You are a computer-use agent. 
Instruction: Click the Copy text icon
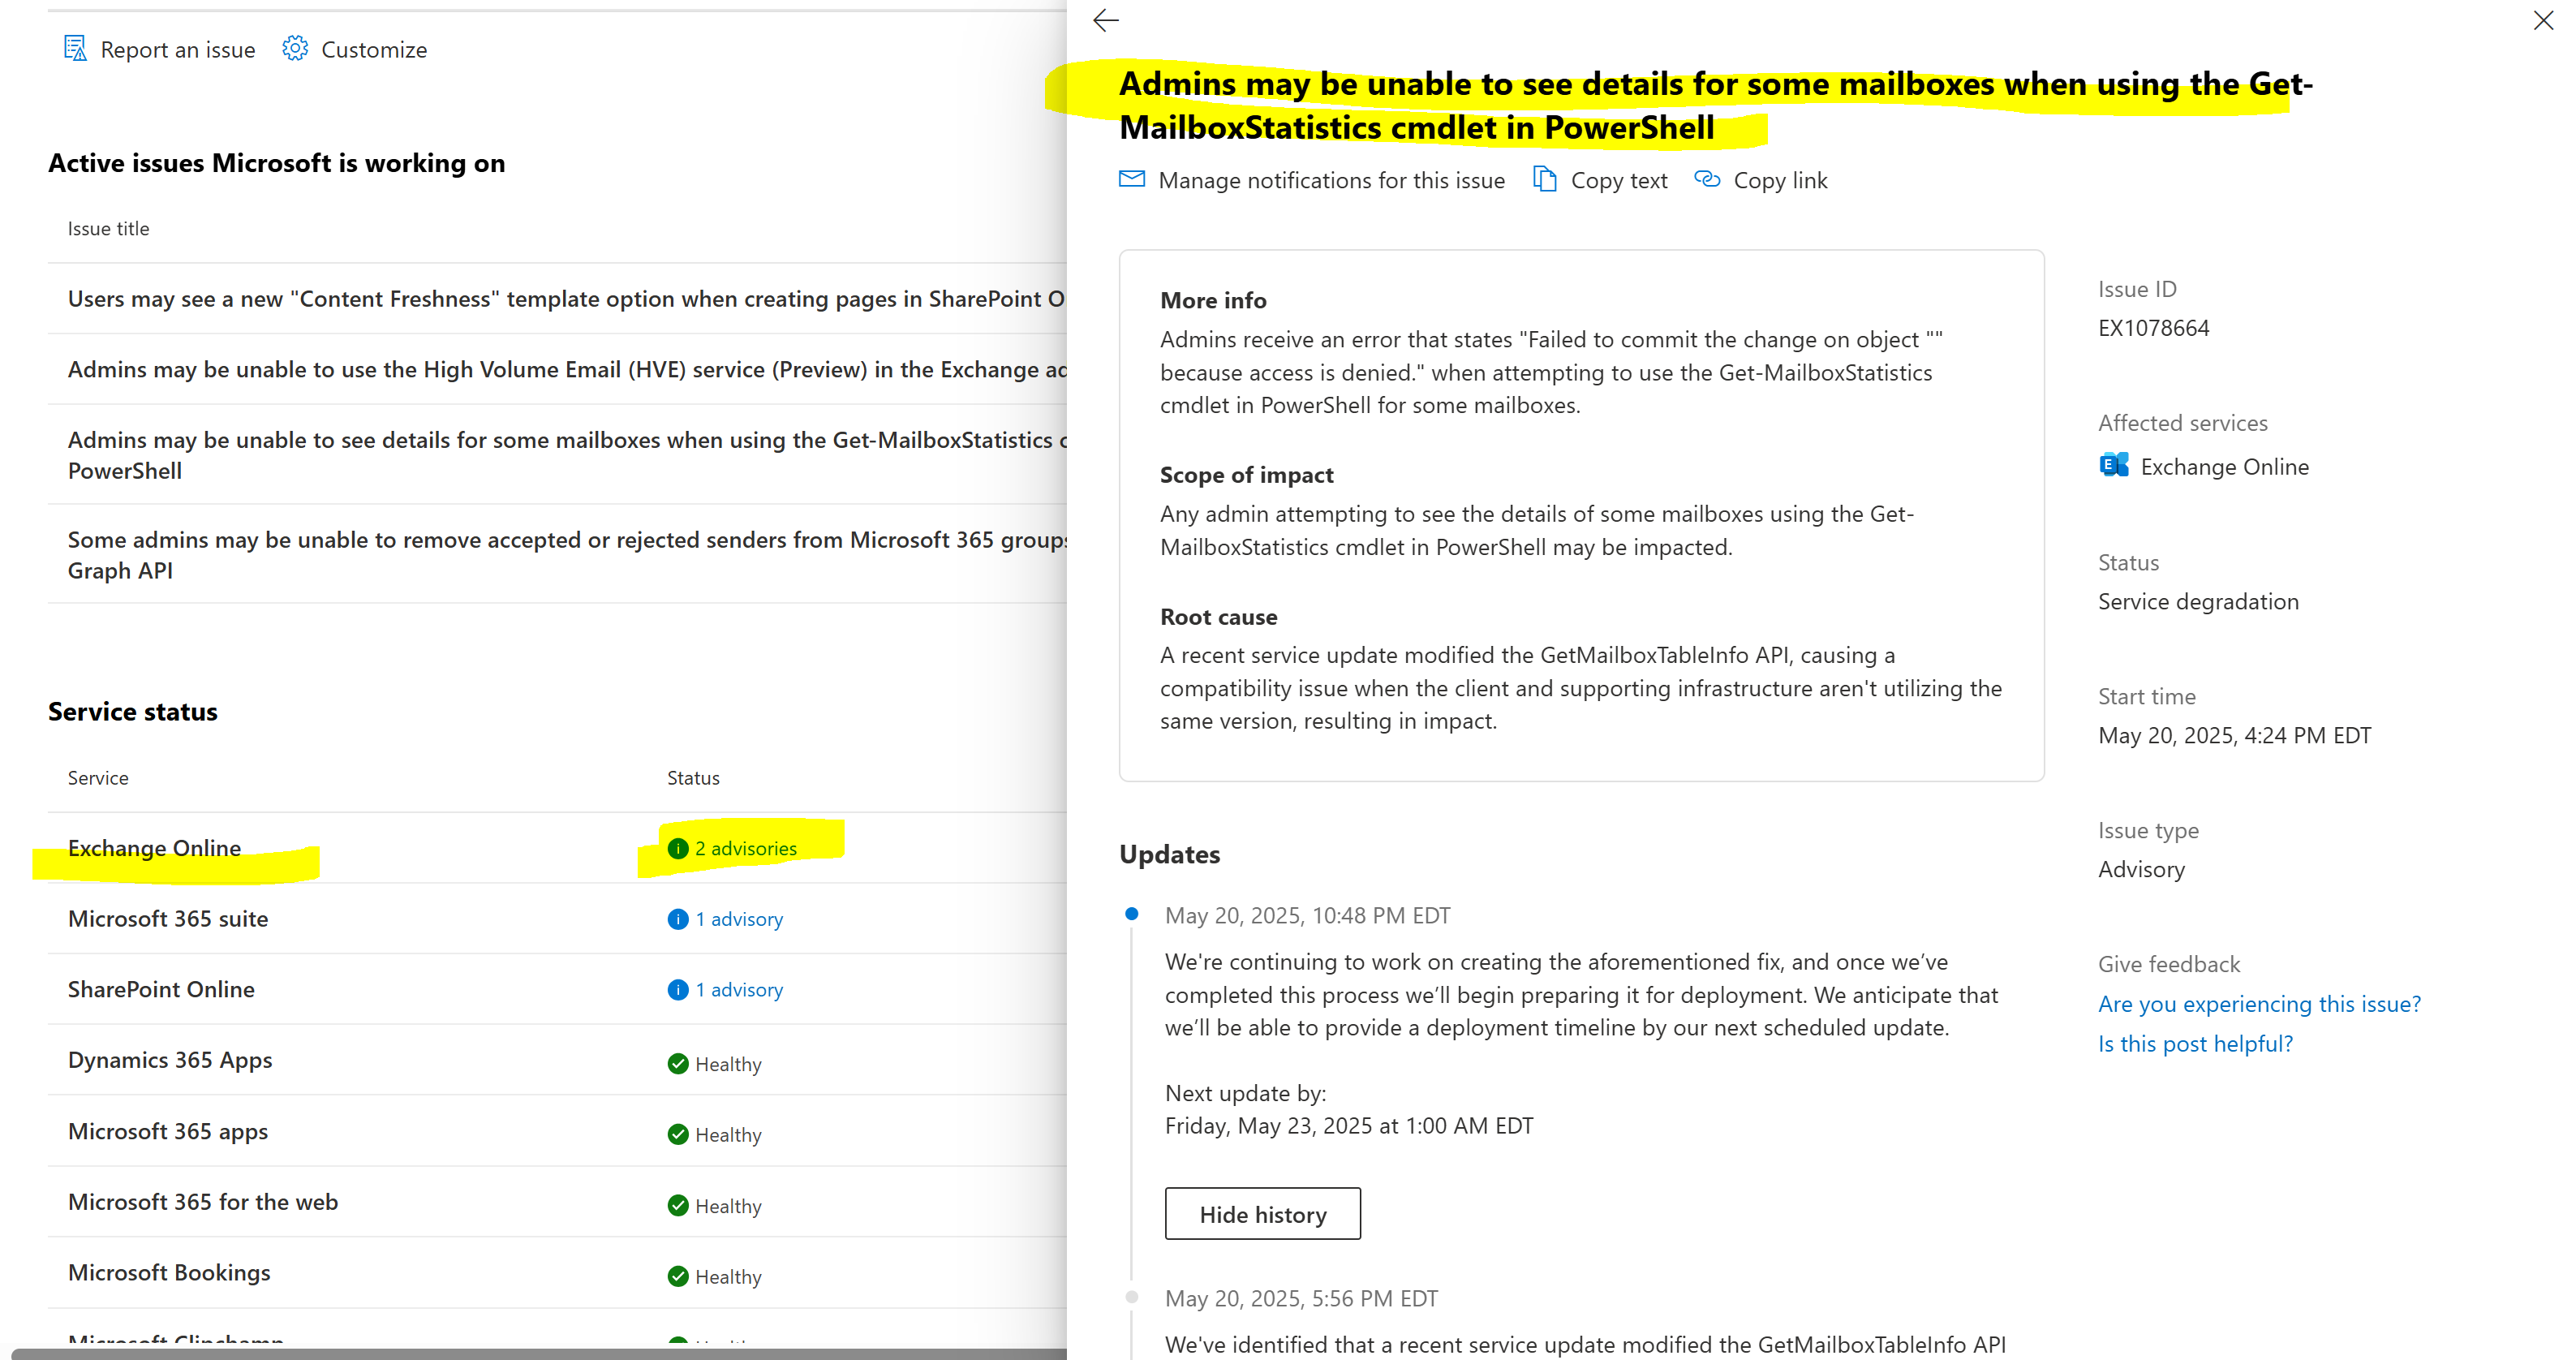coord(1546,179)
